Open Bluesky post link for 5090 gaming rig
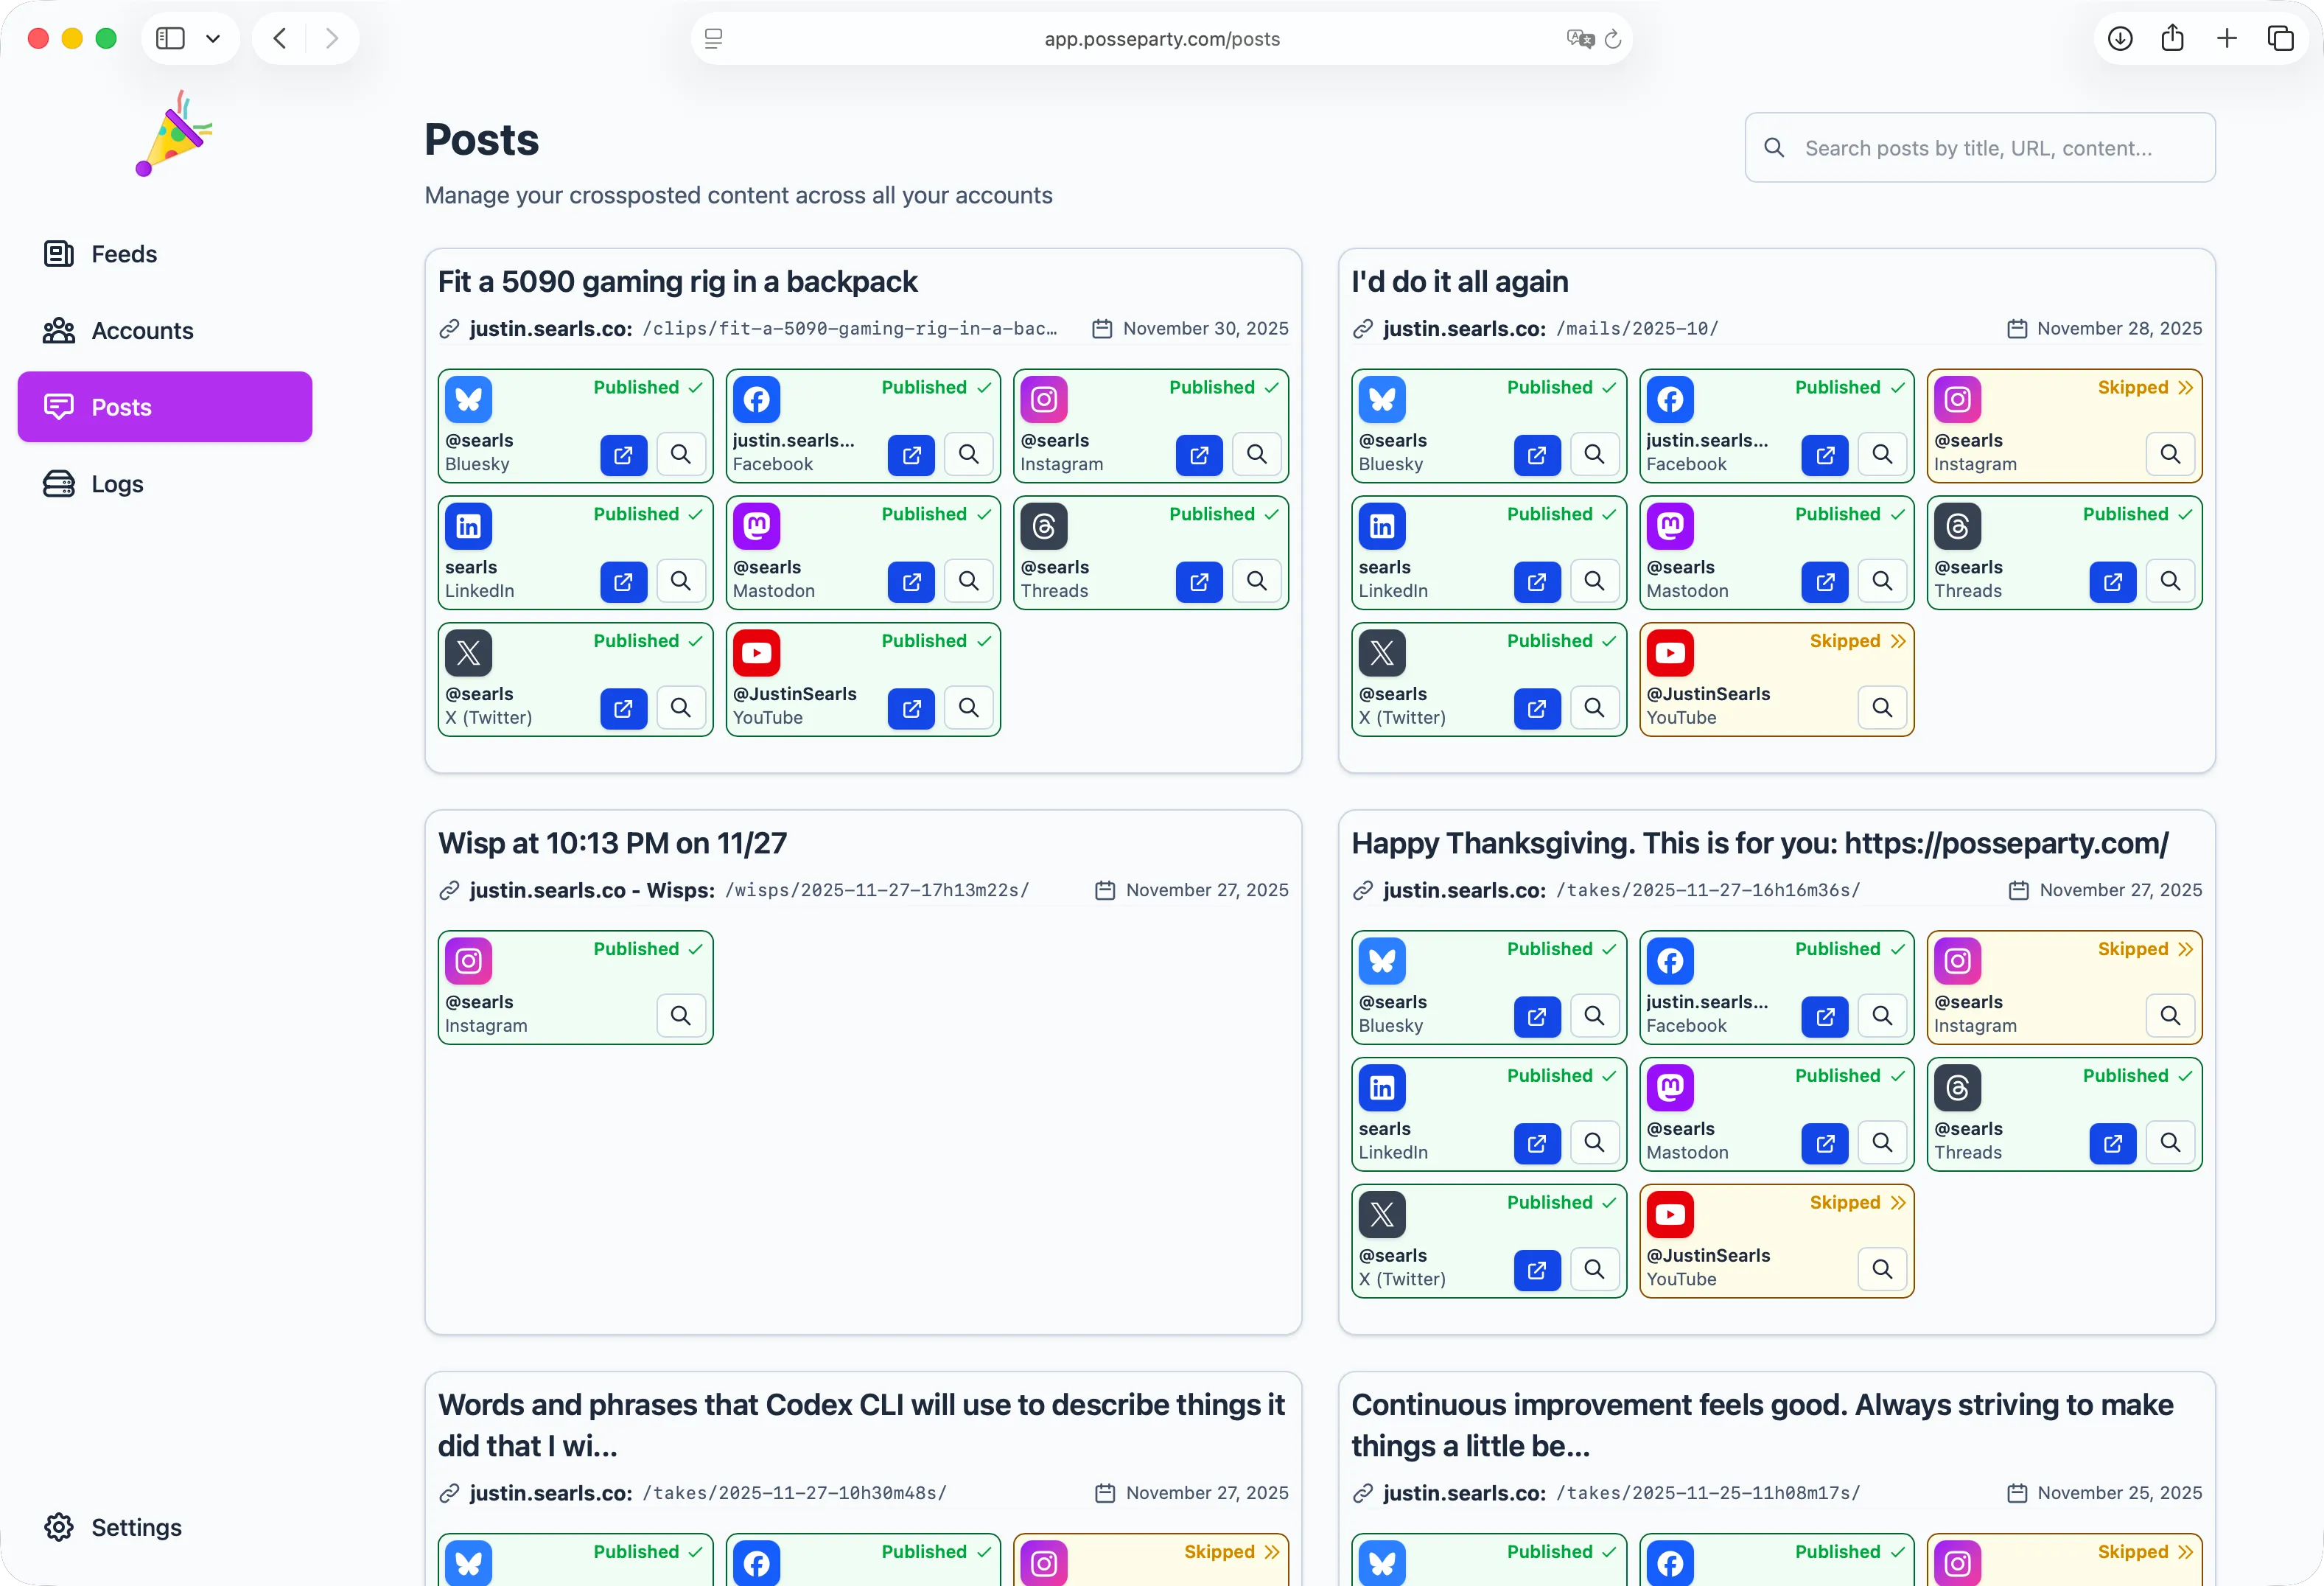This screenshot has width=2324, height=1586. point(623,455)
